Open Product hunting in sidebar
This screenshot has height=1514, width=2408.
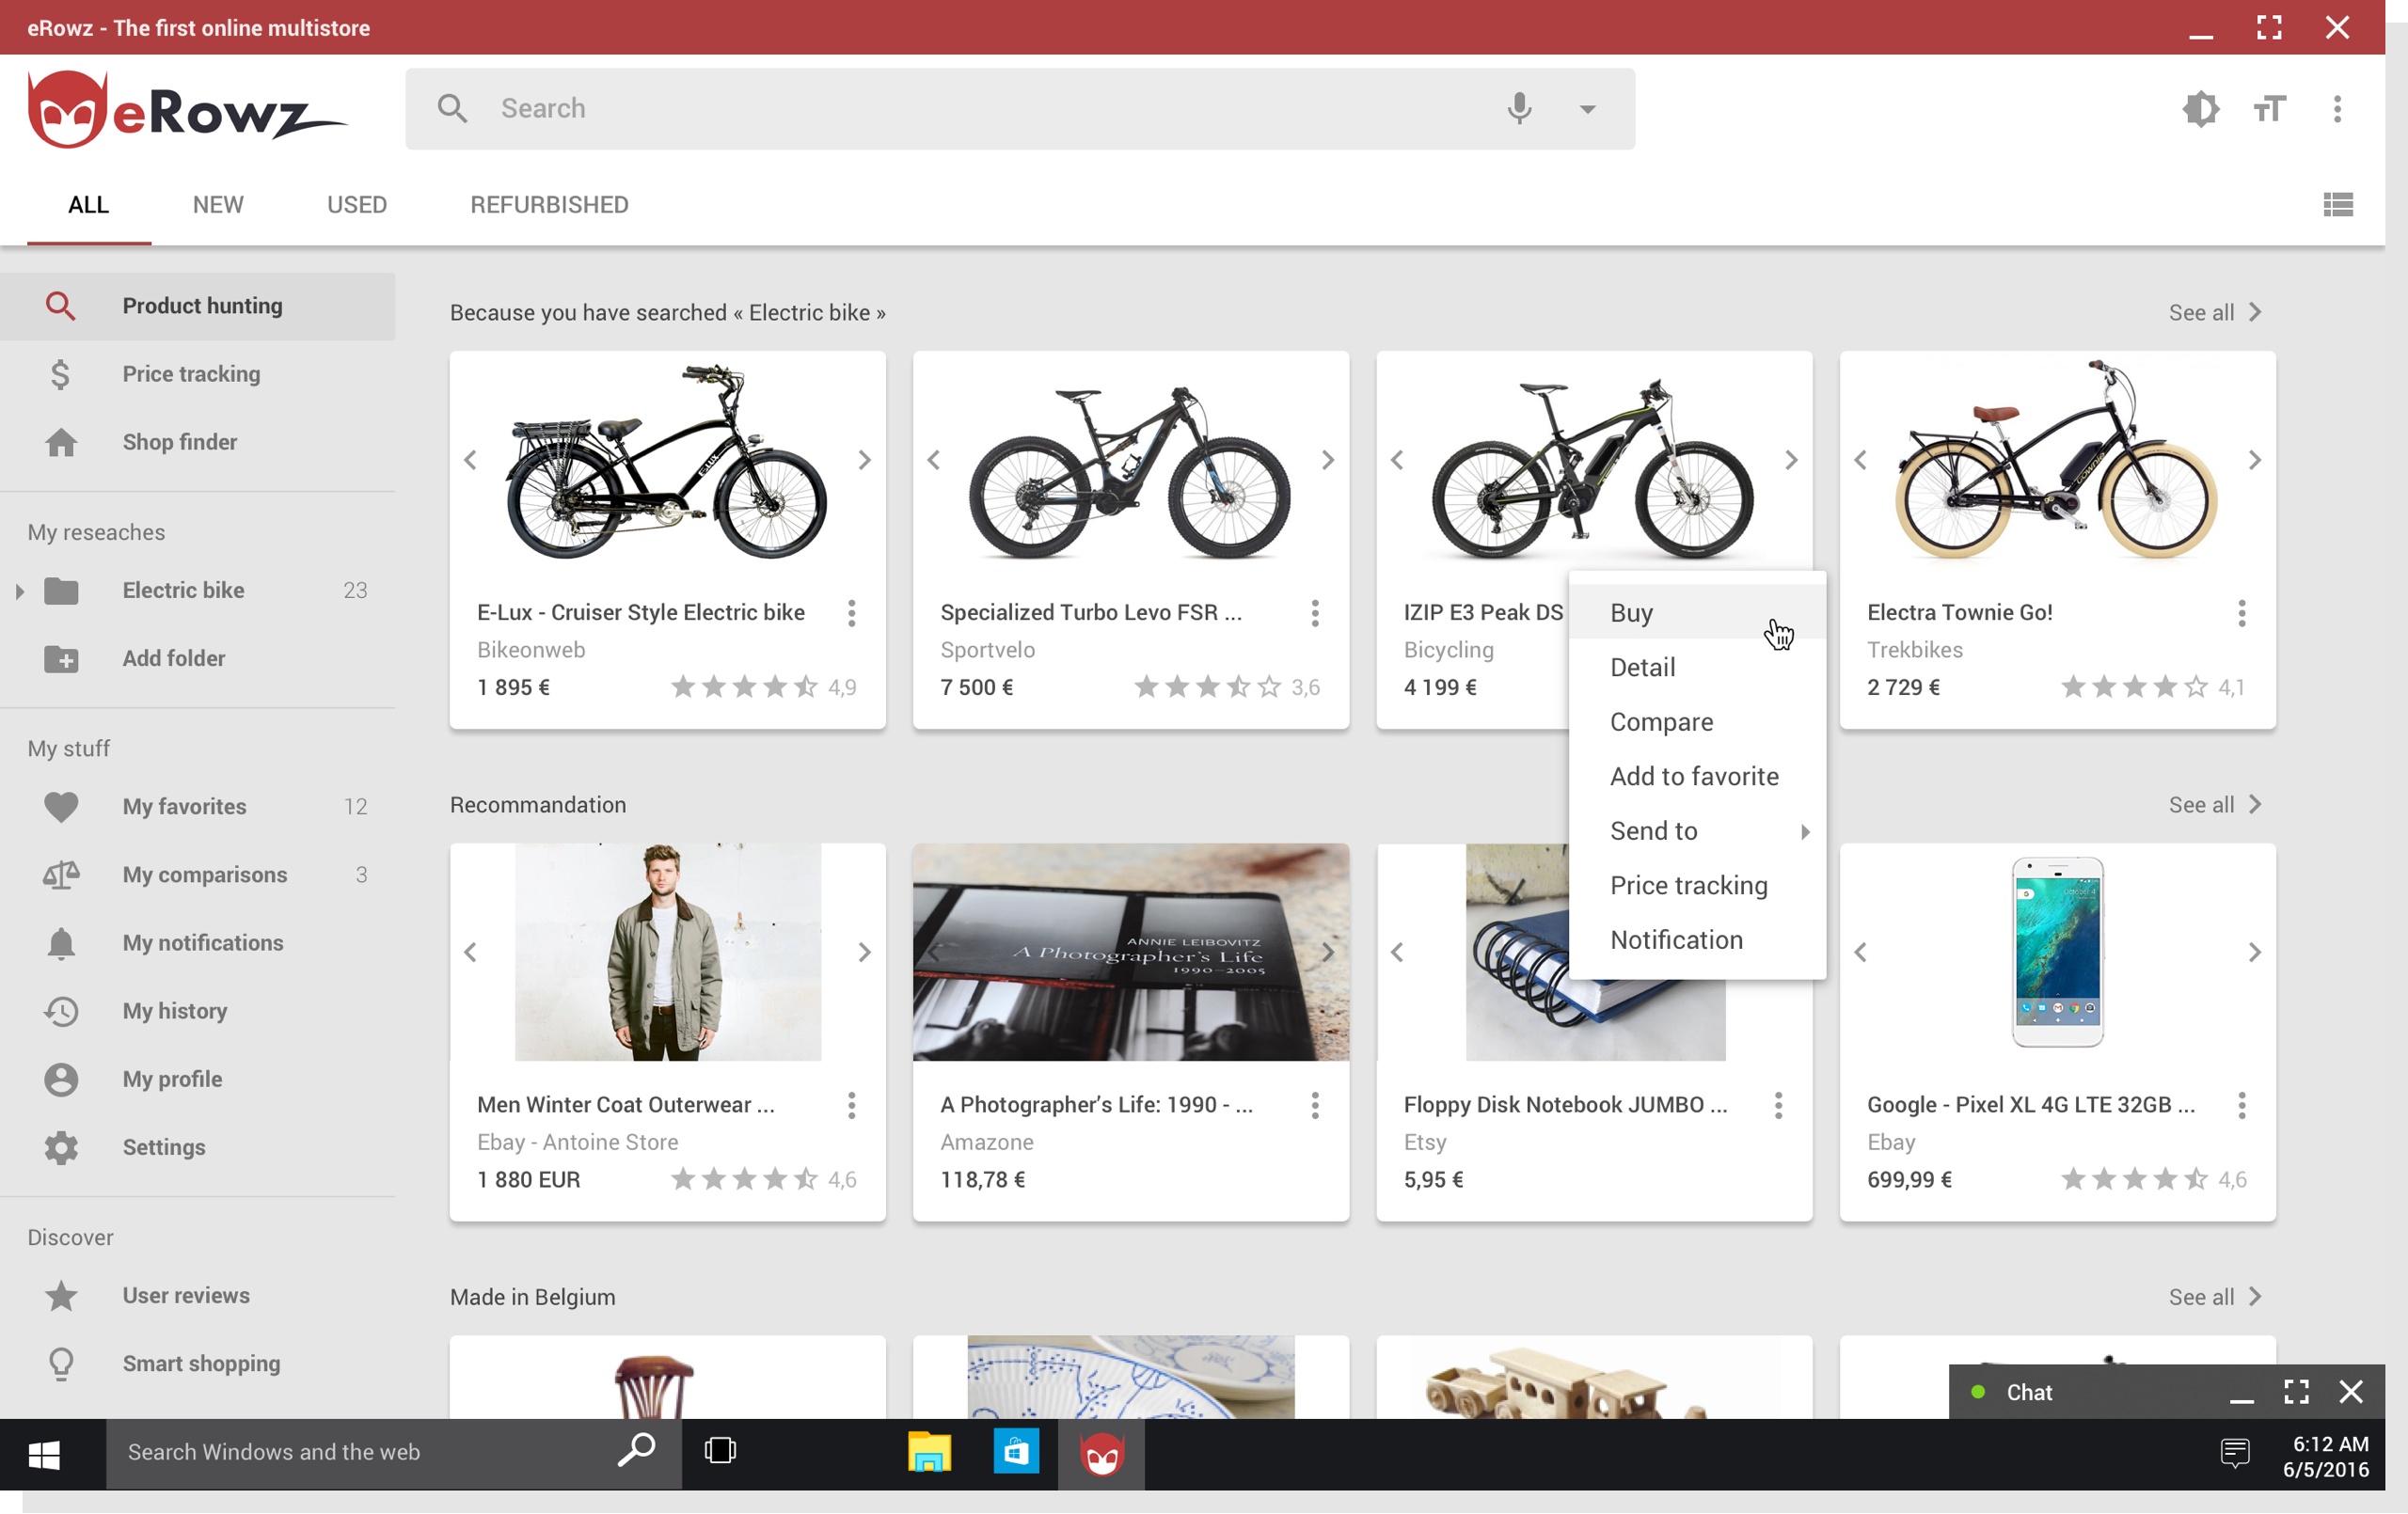(198, 306)
